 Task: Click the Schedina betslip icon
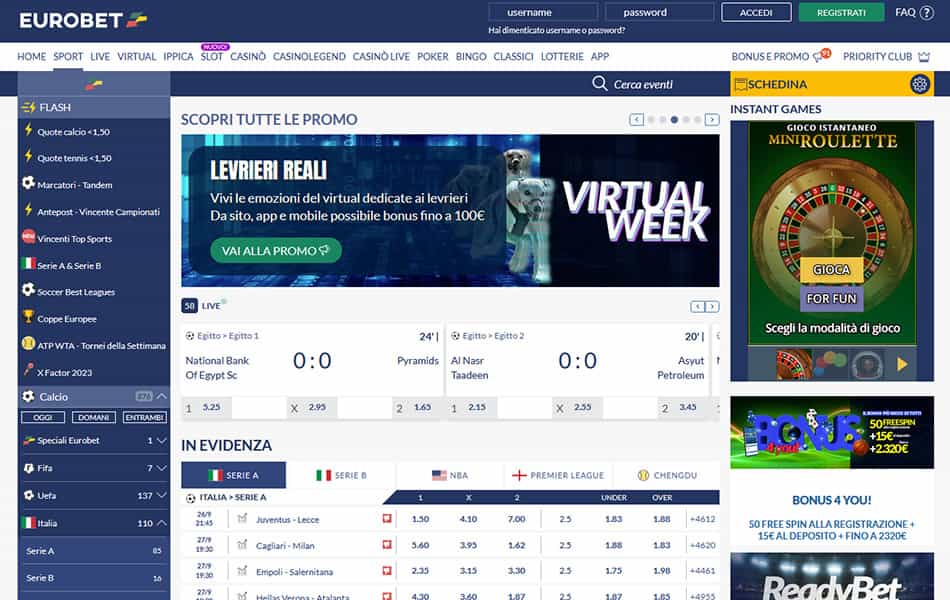(x=740, y=84)
